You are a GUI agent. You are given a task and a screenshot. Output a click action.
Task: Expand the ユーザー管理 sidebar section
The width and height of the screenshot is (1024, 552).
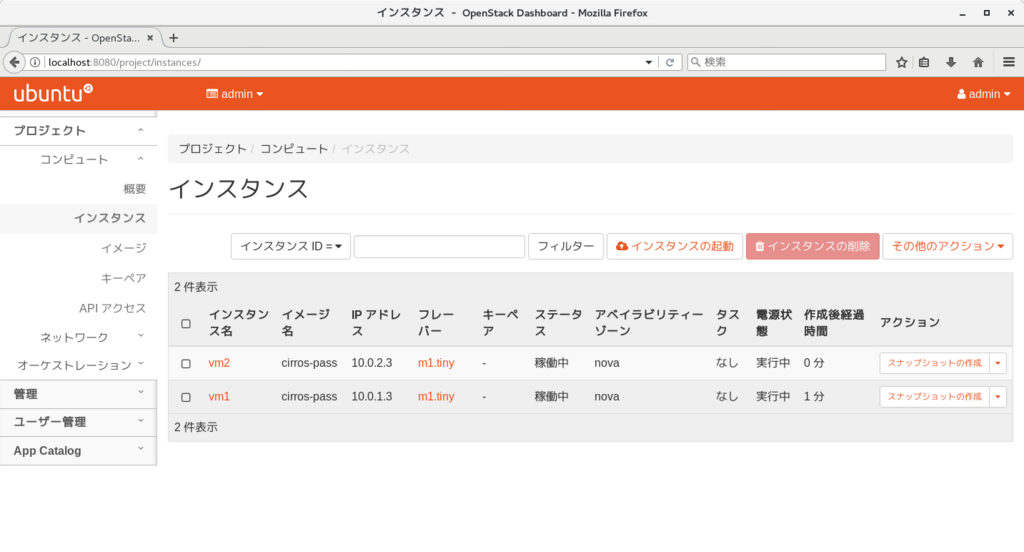tap(78, 422)
